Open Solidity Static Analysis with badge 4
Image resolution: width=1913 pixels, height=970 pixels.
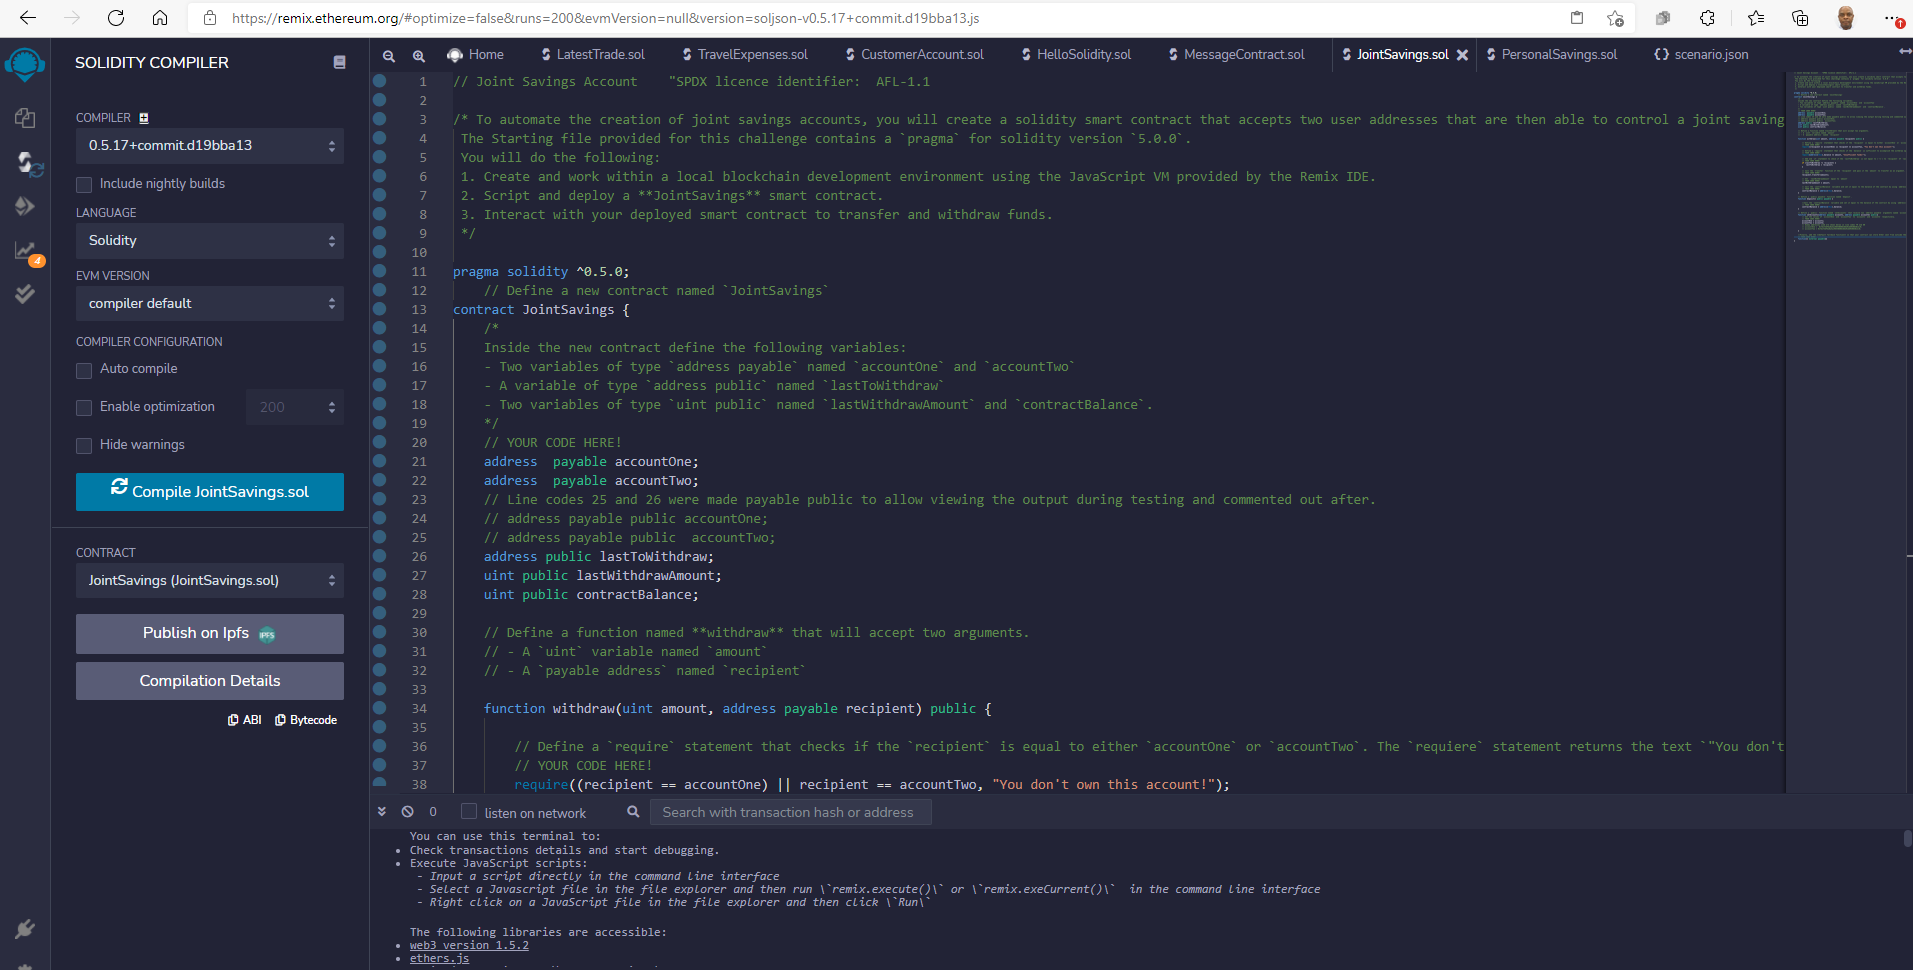coord(24,252)
